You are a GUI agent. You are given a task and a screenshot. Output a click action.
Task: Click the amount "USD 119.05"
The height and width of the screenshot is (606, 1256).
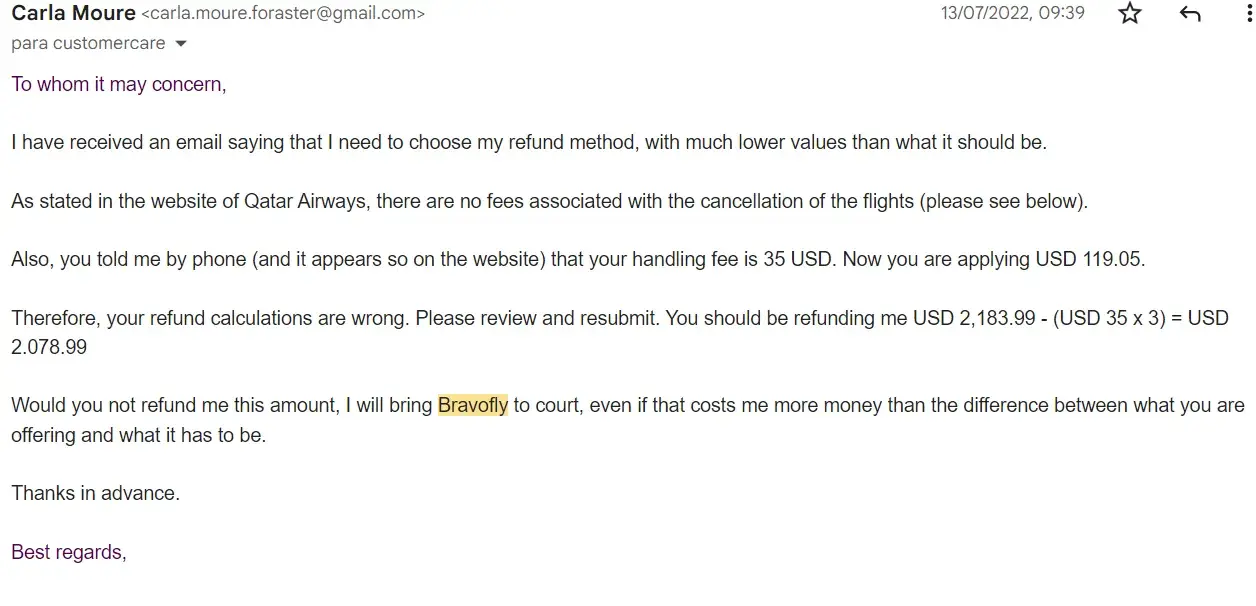coord(1089,259)
